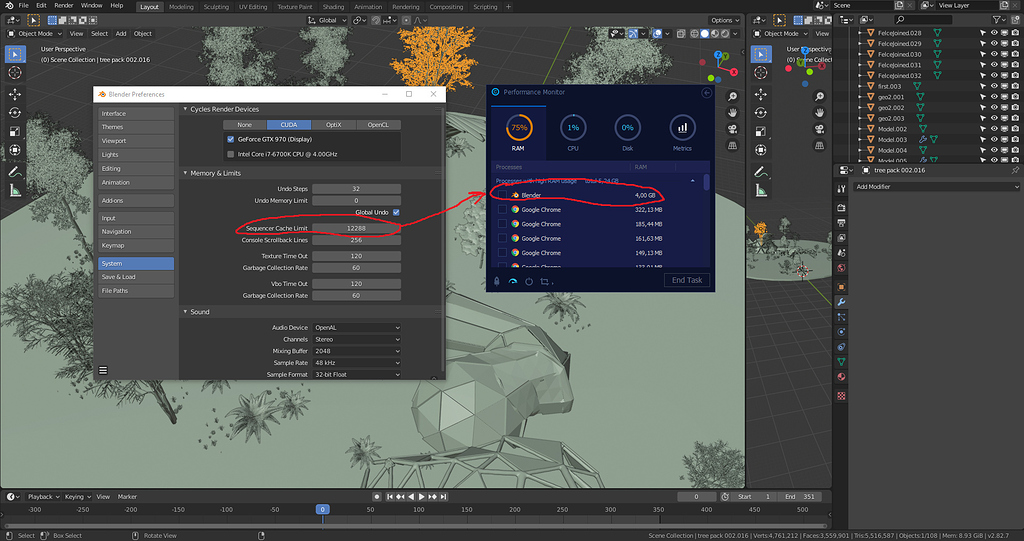Open the Object Mode dropdown in main viewport

[35, 33]
